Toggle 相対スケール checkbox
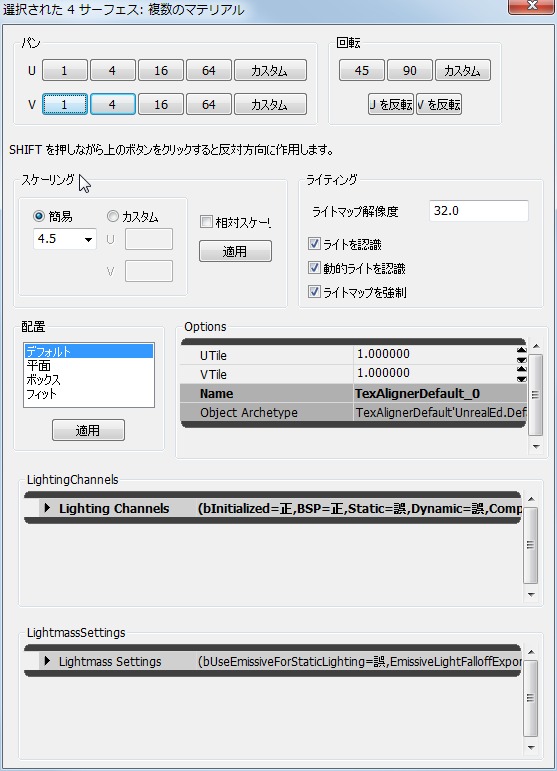557x771 pixels. (206, 222)
